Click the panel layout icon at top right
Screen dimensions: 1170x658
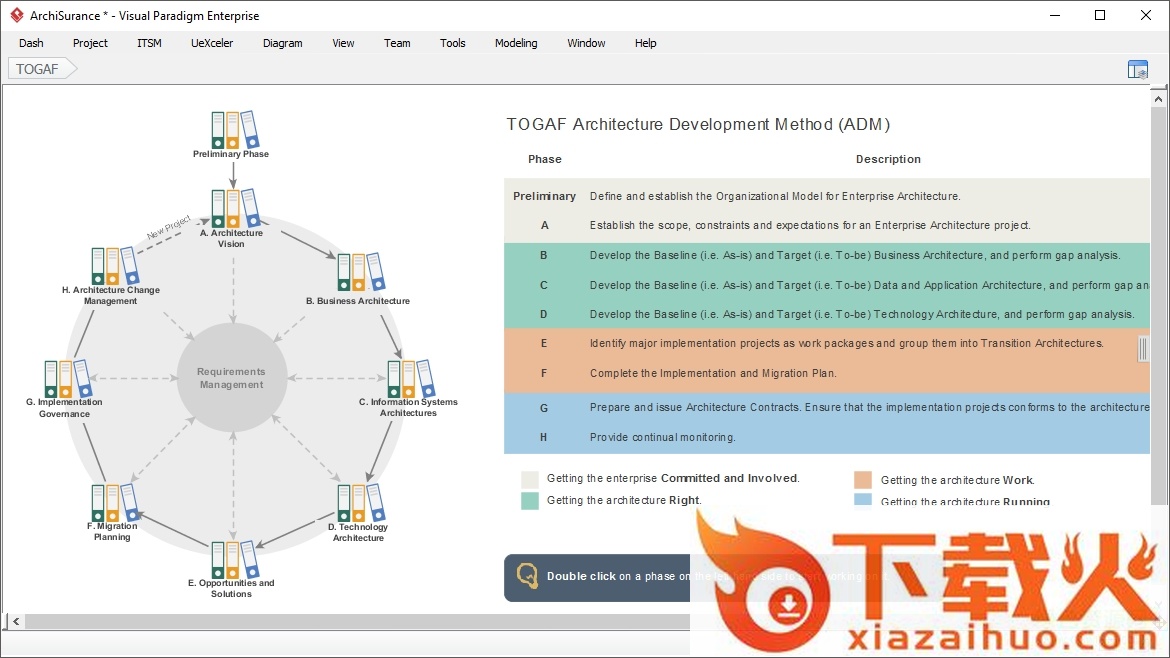pyautogui.click(x=1137, y=69)
